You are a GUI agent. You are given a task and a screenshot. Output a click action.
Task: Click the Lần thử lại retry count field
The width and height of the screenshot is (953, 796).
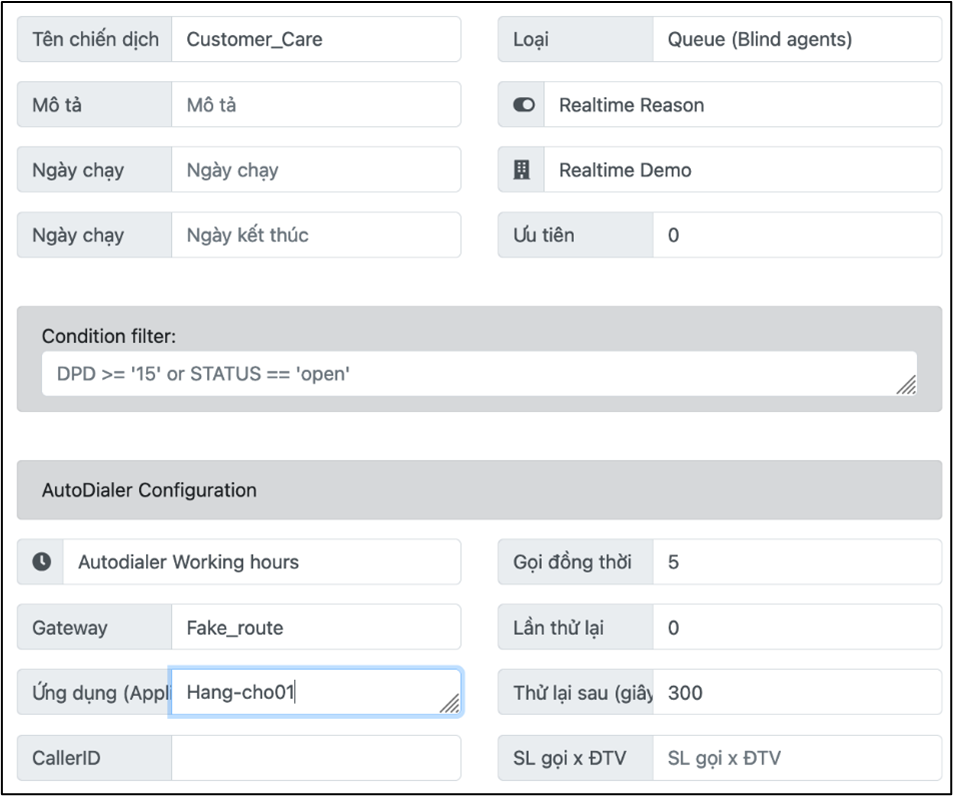pos(796,627)
